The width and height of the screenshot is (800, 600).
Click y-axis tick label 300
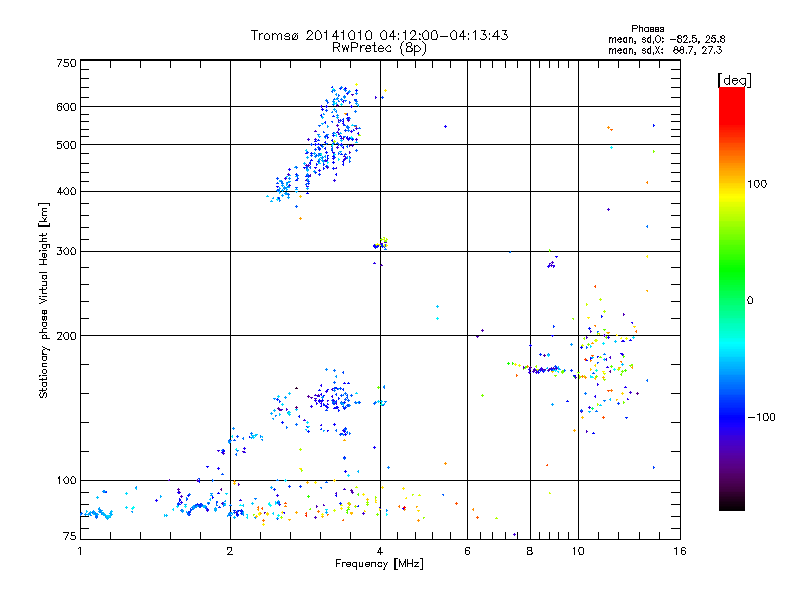click(x=66, y=252)
